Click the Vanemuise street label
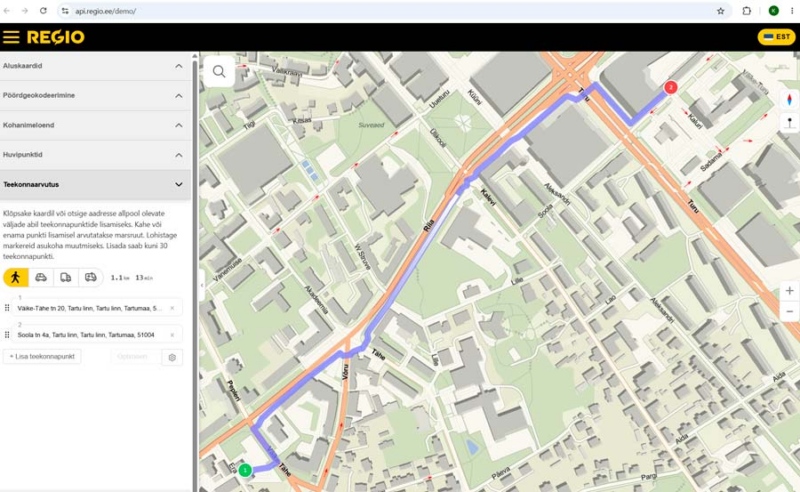Viewport: 800px width, 492px height. pyautogui.click(x=227, y=268)
